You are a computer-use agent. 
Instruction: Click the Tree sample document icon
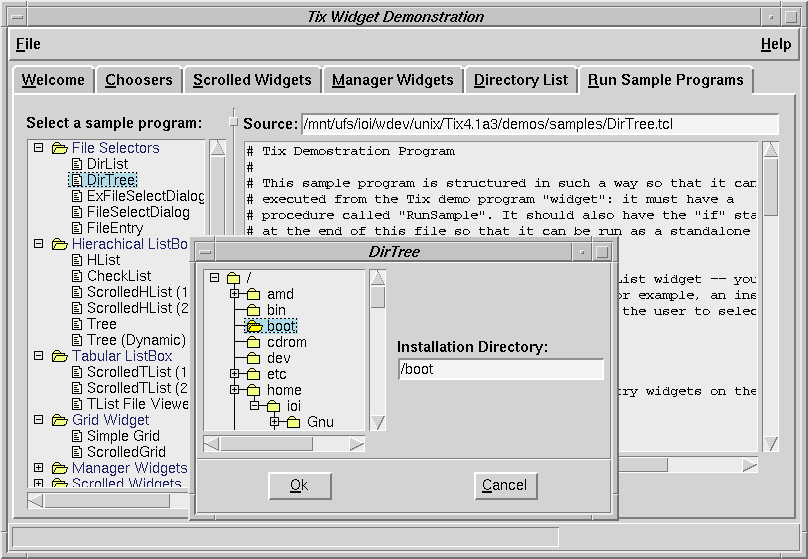77,324
